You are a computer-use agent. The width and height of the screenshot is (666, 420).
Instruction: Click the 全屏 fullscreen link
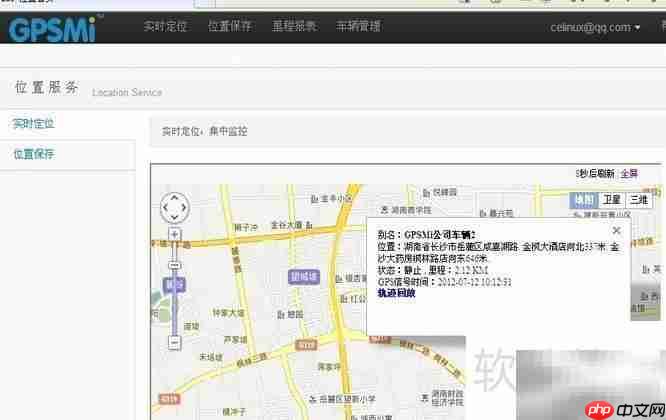629,174
